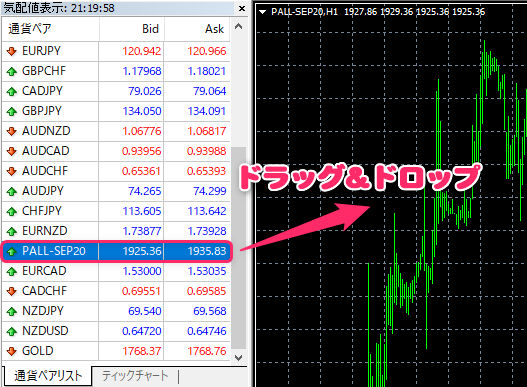The width and height of the screenshot is (527, 387).
Task: Click the scroll up arrow of the symbol list
Action: [x=239, y=27]
